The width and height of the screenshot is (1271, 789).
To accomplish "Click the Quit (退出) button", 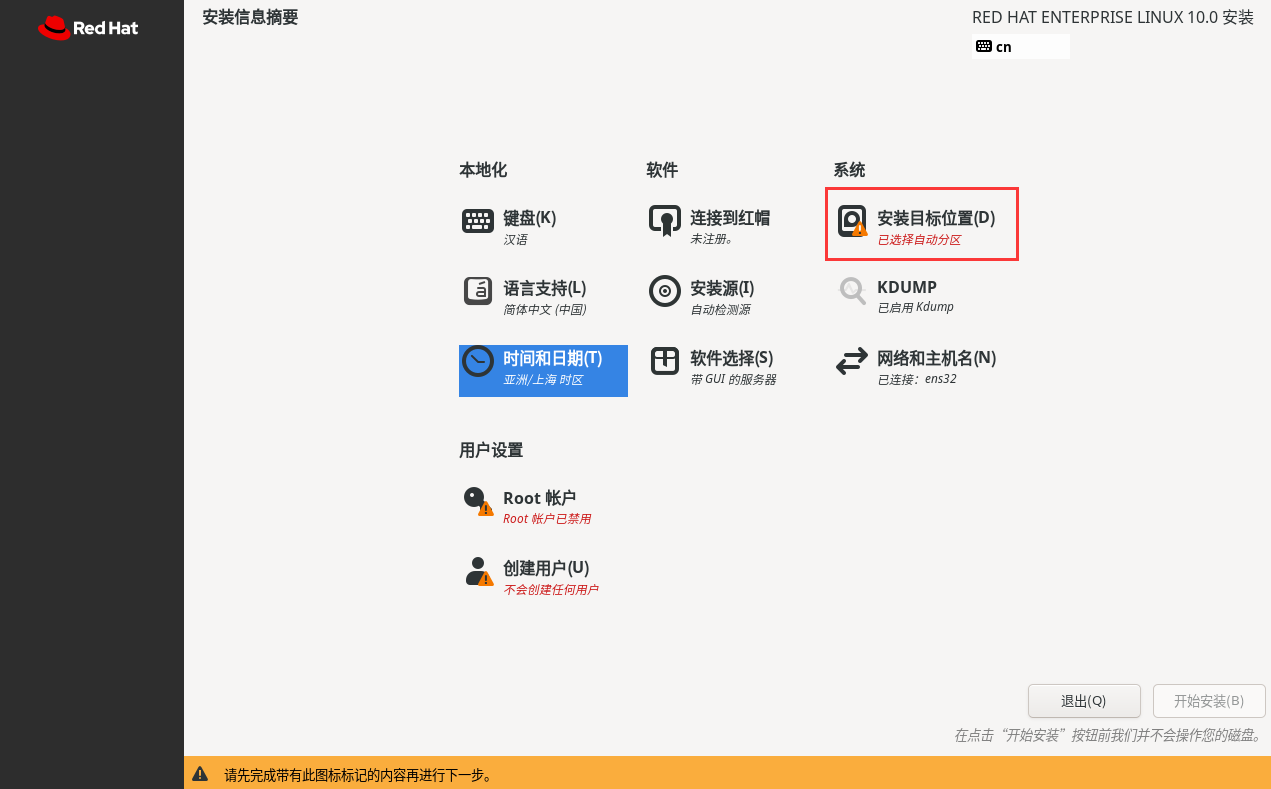I will click(1084, 701).
